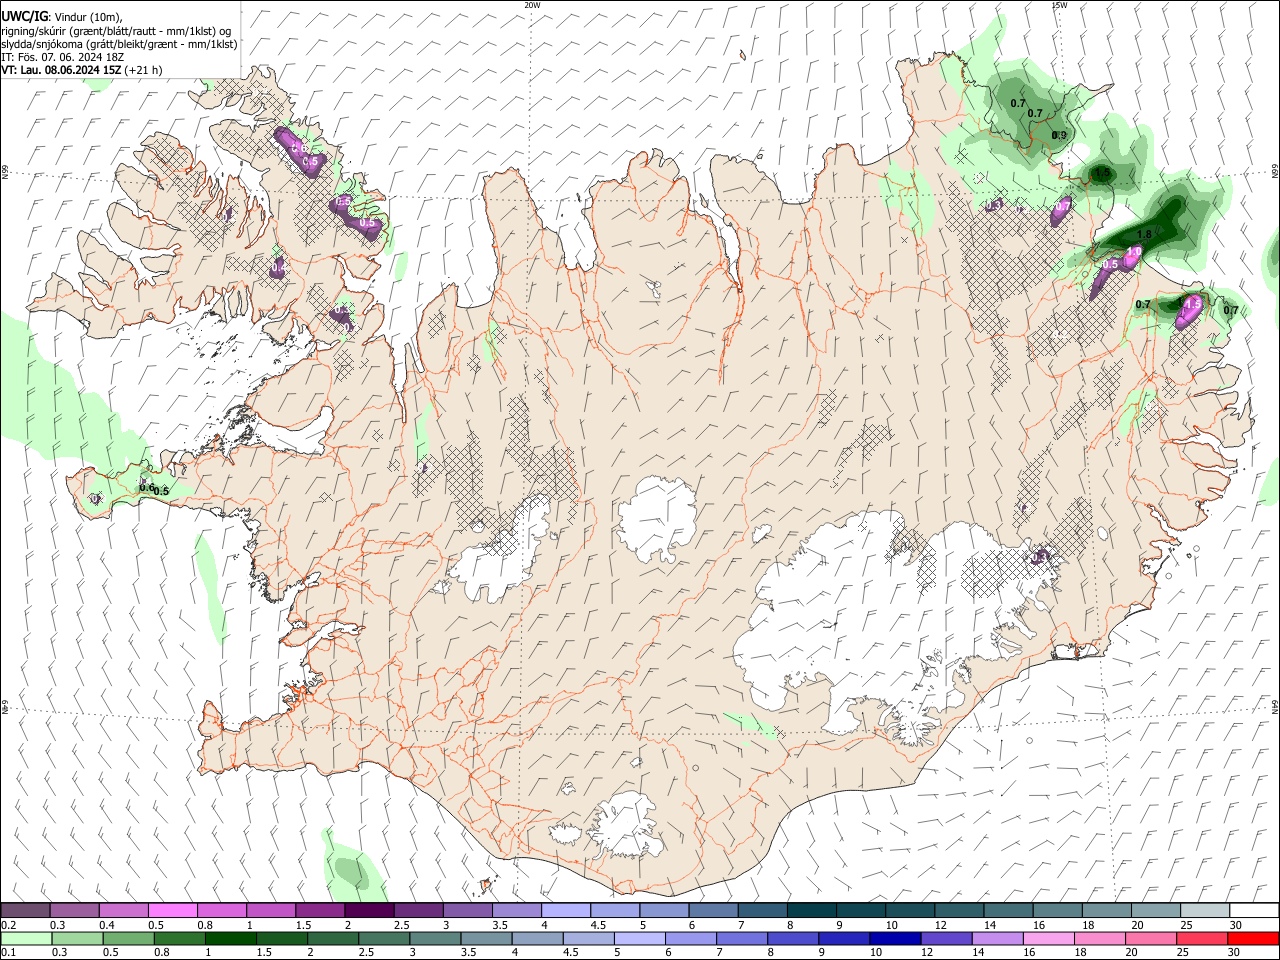Screen dimensions: 1280x960
Task: Click the 15W meridian label at the top
Action: (x=1059, y=5)
